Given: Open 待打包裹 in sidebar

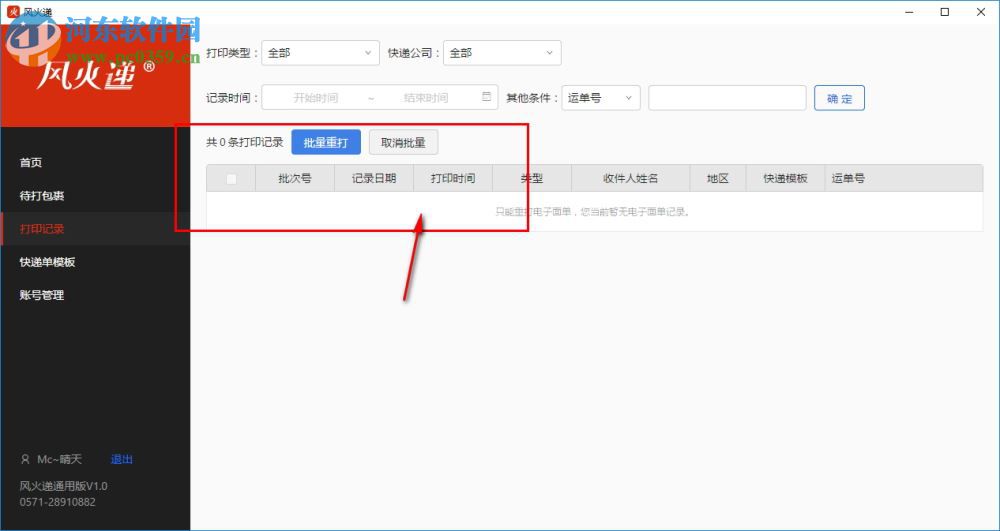Looking at the screenshot, I should (95, 196).
